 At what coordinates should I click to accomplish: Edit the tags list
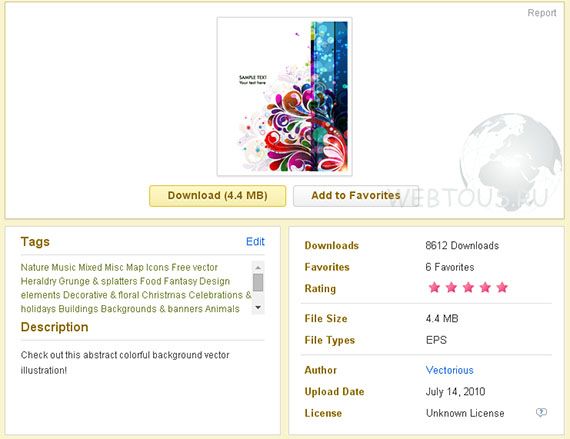[x=255, y=241]
